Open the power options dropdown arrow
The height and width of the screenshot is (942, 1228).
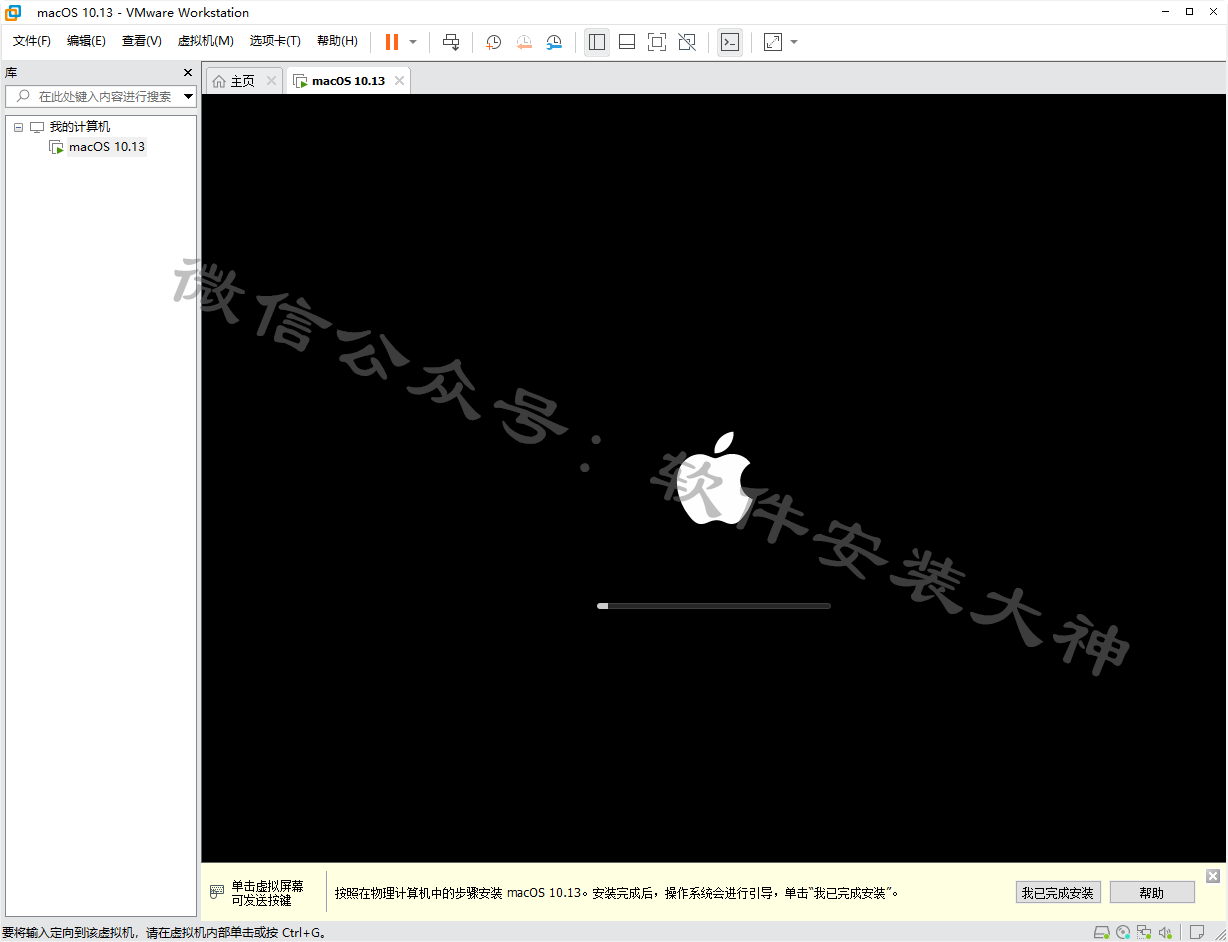click(413, 42)
